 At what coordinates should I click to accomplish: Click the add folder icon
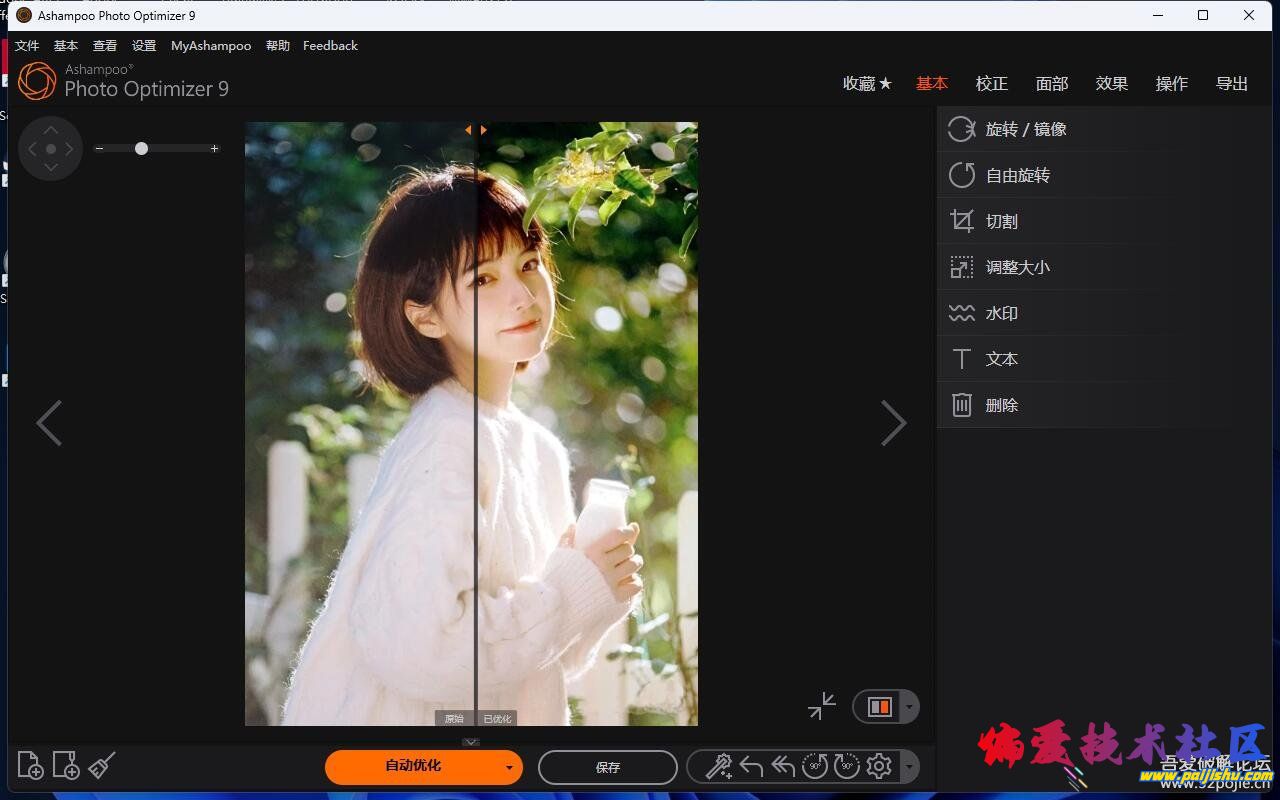click(x=66, y=766)
